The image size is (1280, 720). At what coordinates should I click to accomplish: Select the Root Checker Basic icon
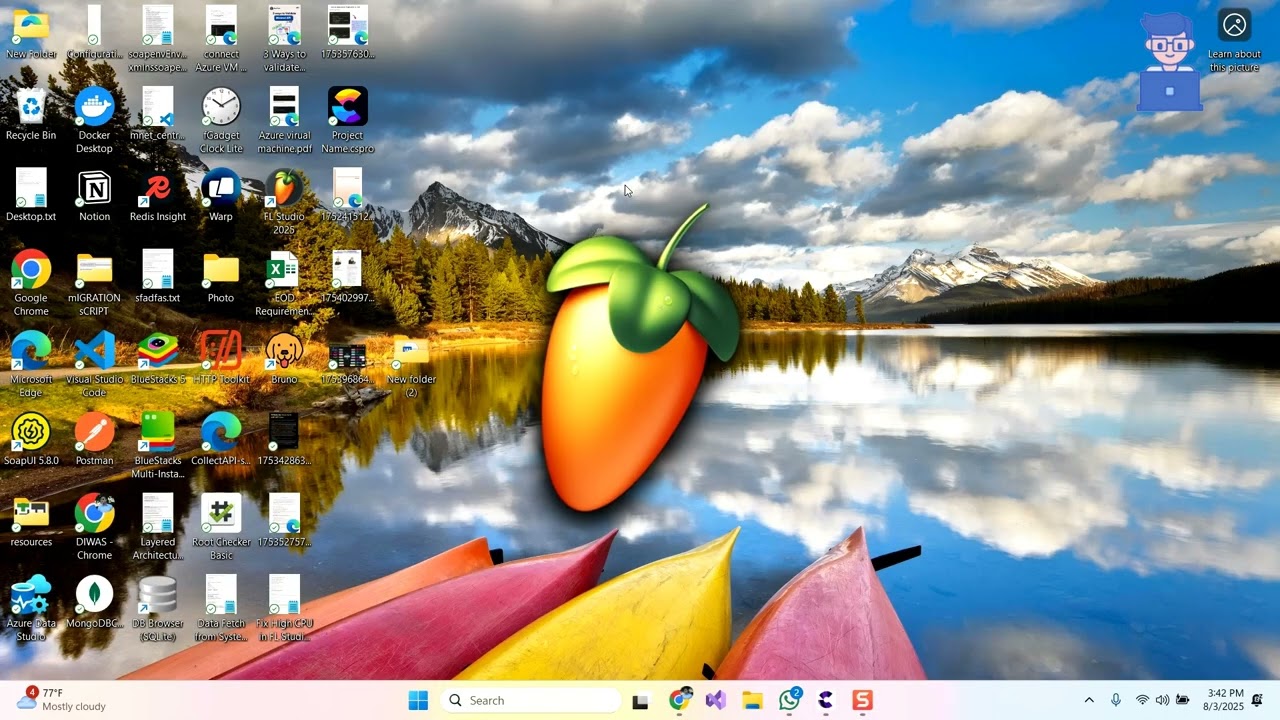coord(221,513)
